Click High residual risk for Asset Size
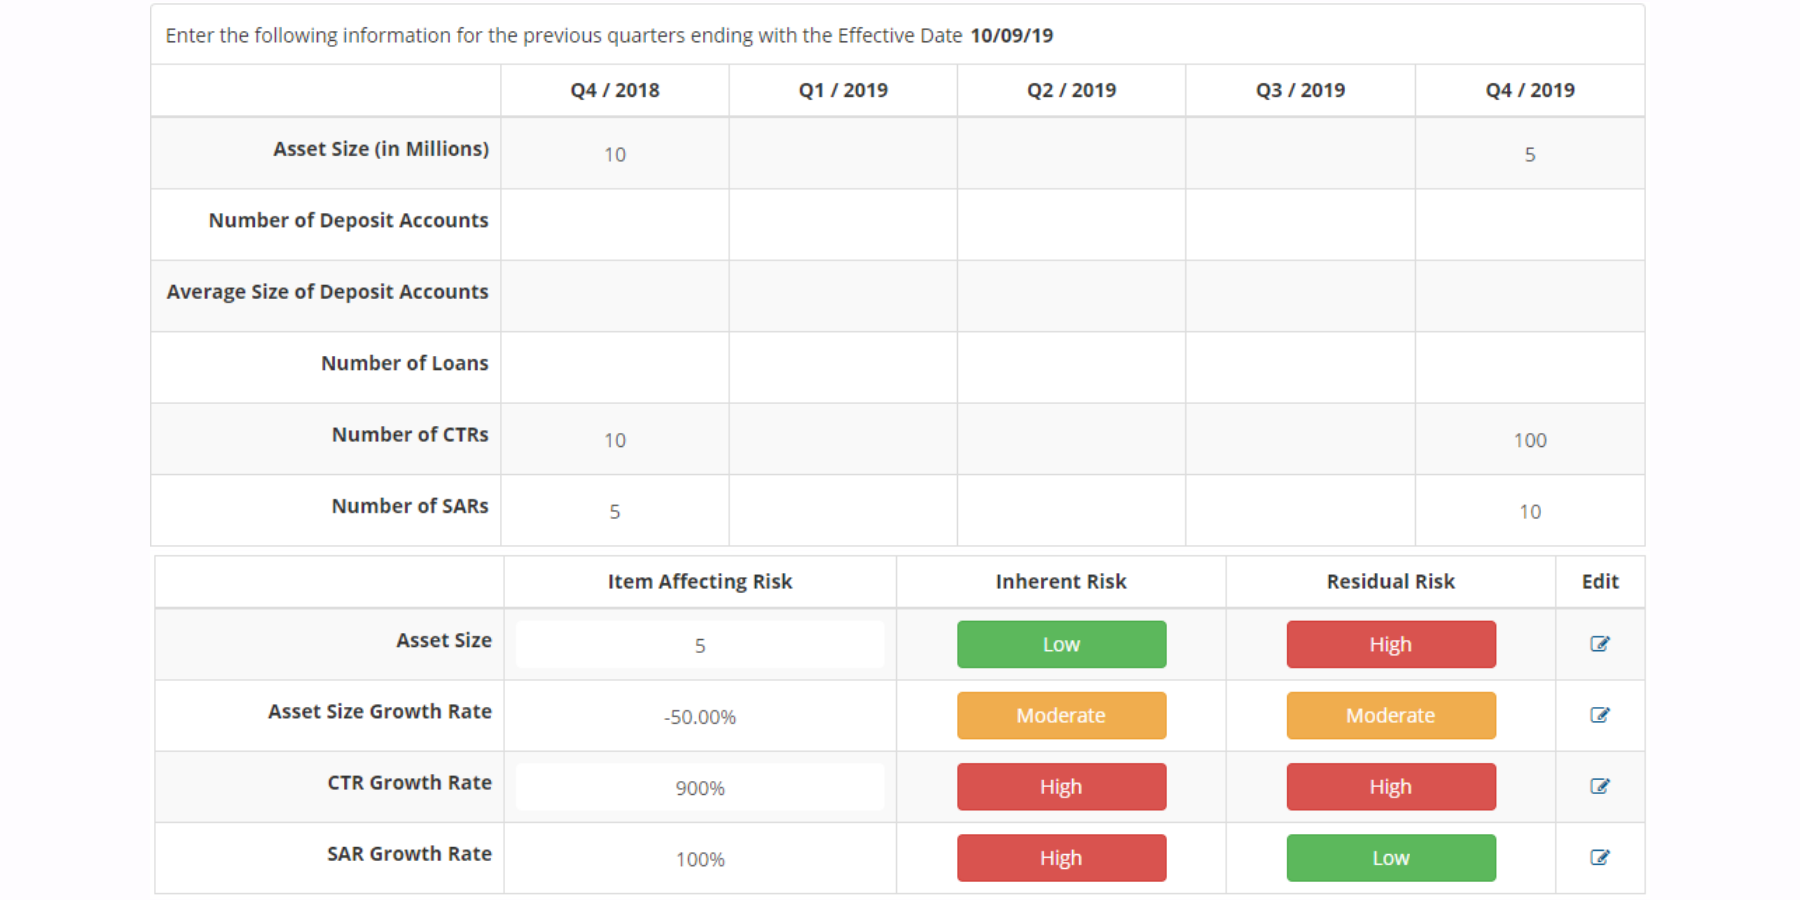The width and height of the screenshot is (1800, 900). 1391,644
